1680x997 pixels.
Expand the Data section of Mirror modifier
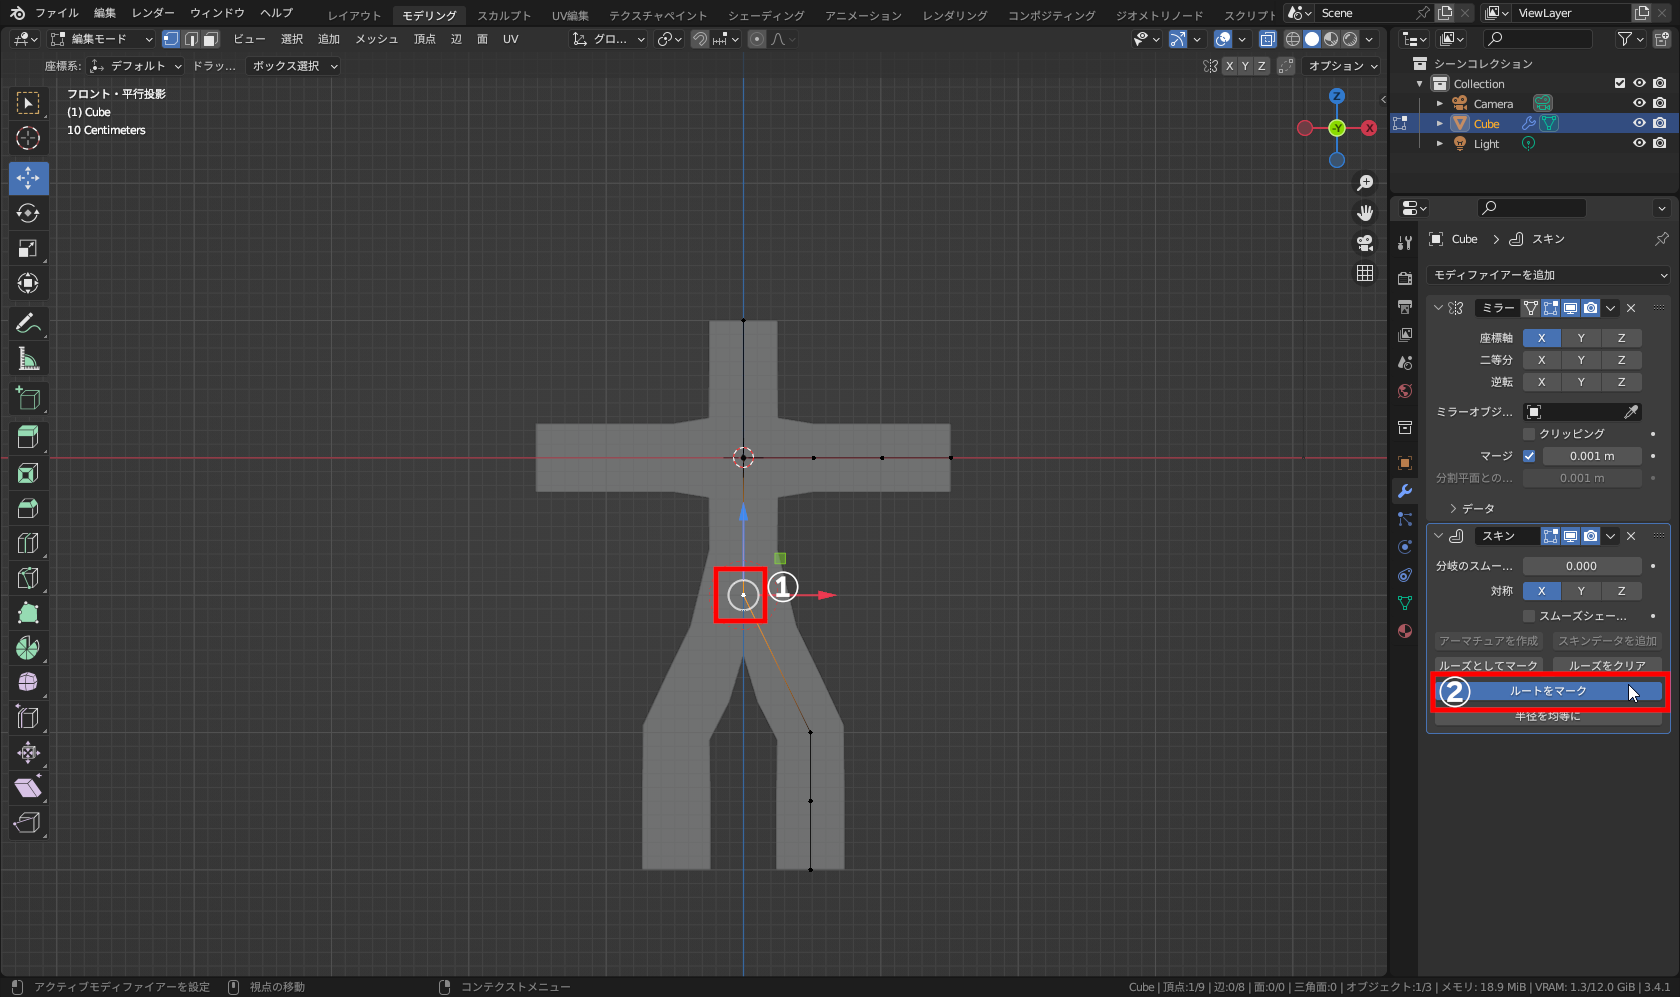pyautogui.click(x=1472, y=509)
